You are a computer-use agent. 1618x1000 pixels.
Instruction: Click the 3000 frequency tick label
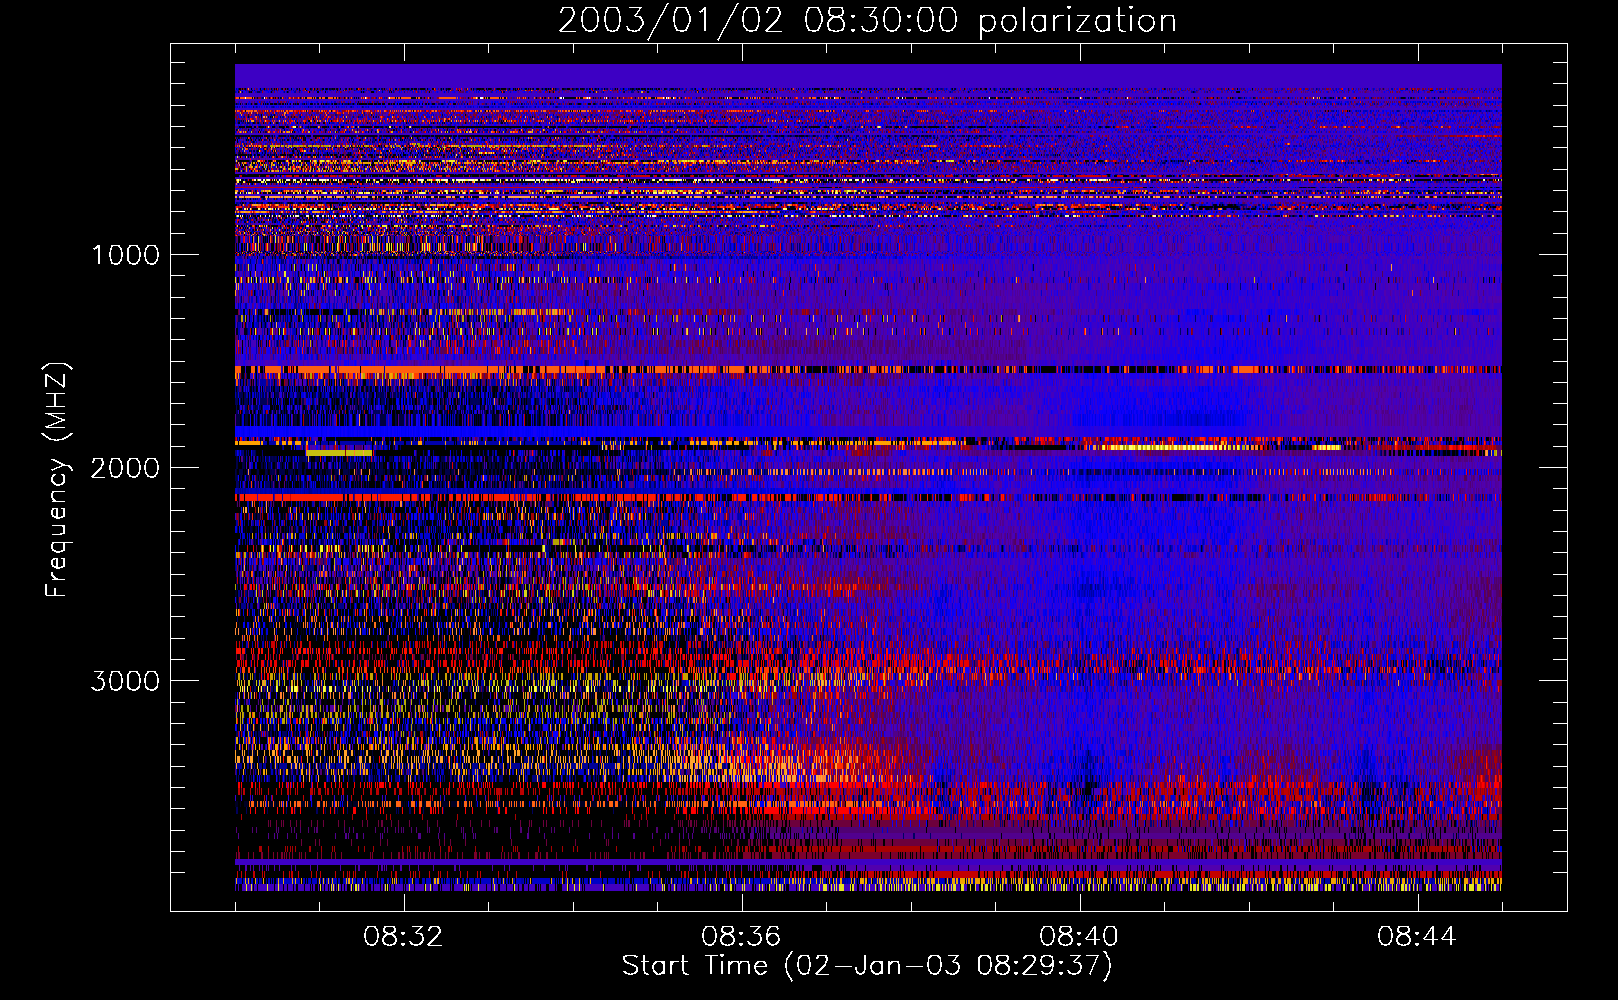tap(125, 681)
